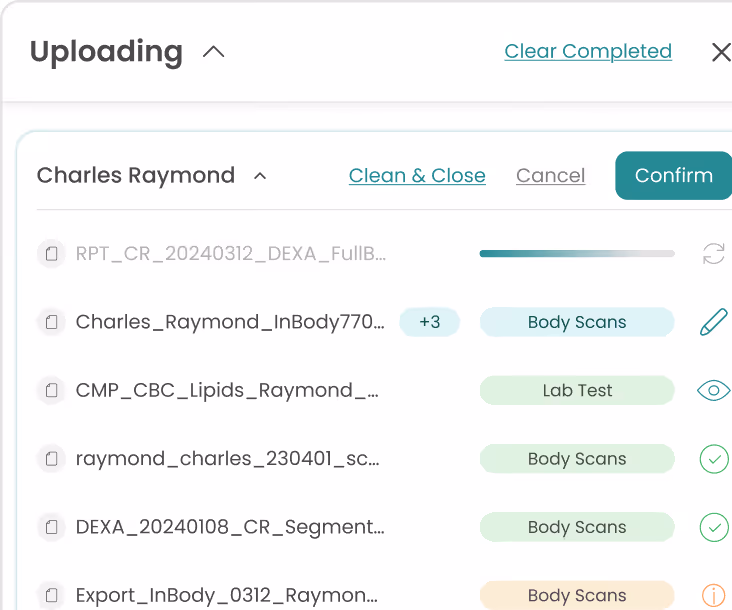
Task: Select the file name DEXA_20240108_CR_Segment…
Action: (x=230, y=527)
